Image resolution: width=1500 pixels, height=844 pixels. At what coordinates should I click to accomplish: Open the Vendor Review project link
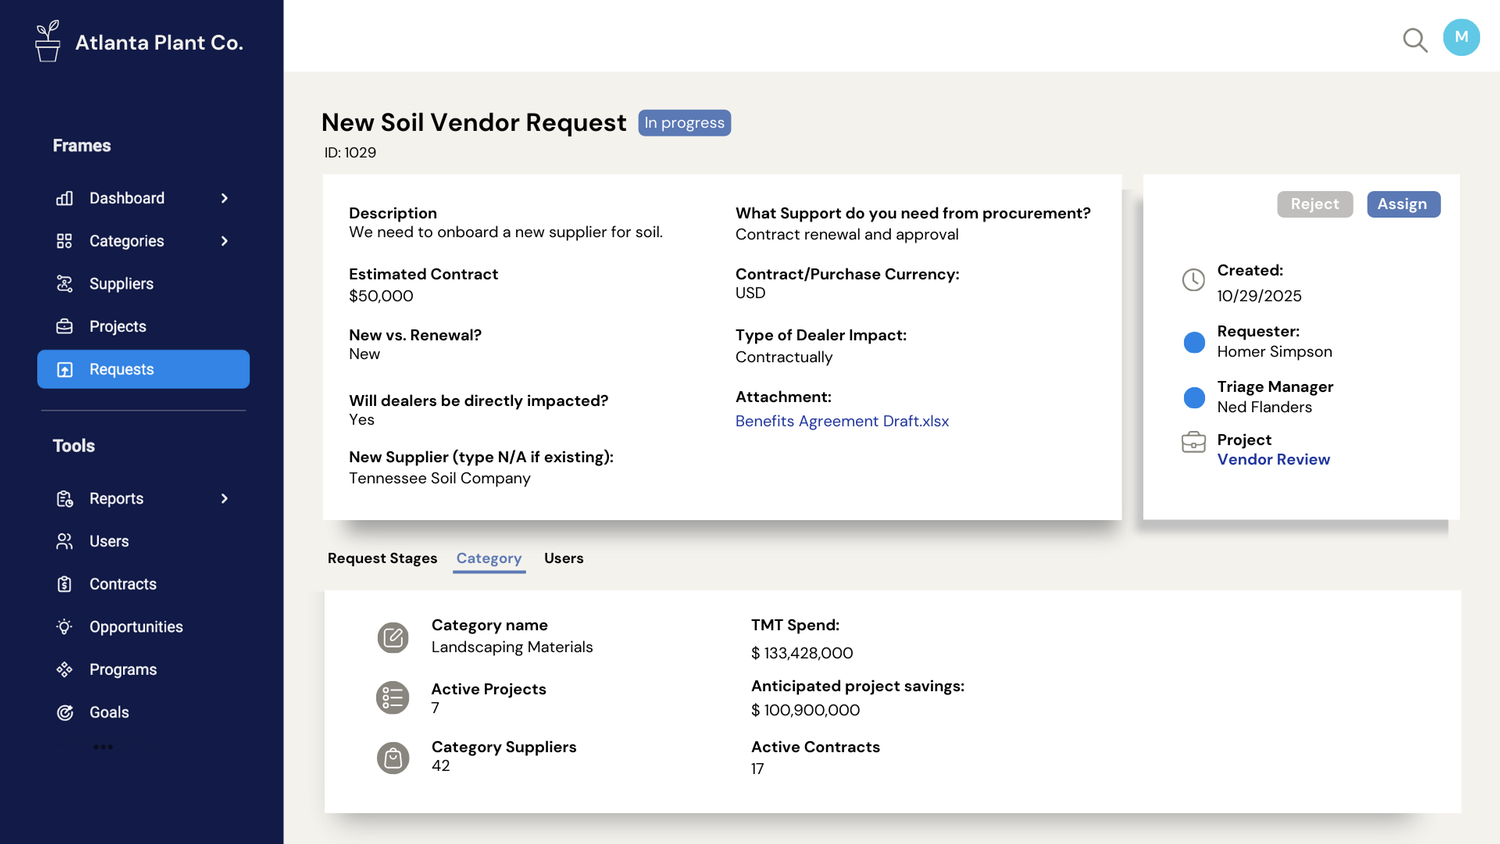[x=1273, y=459]
